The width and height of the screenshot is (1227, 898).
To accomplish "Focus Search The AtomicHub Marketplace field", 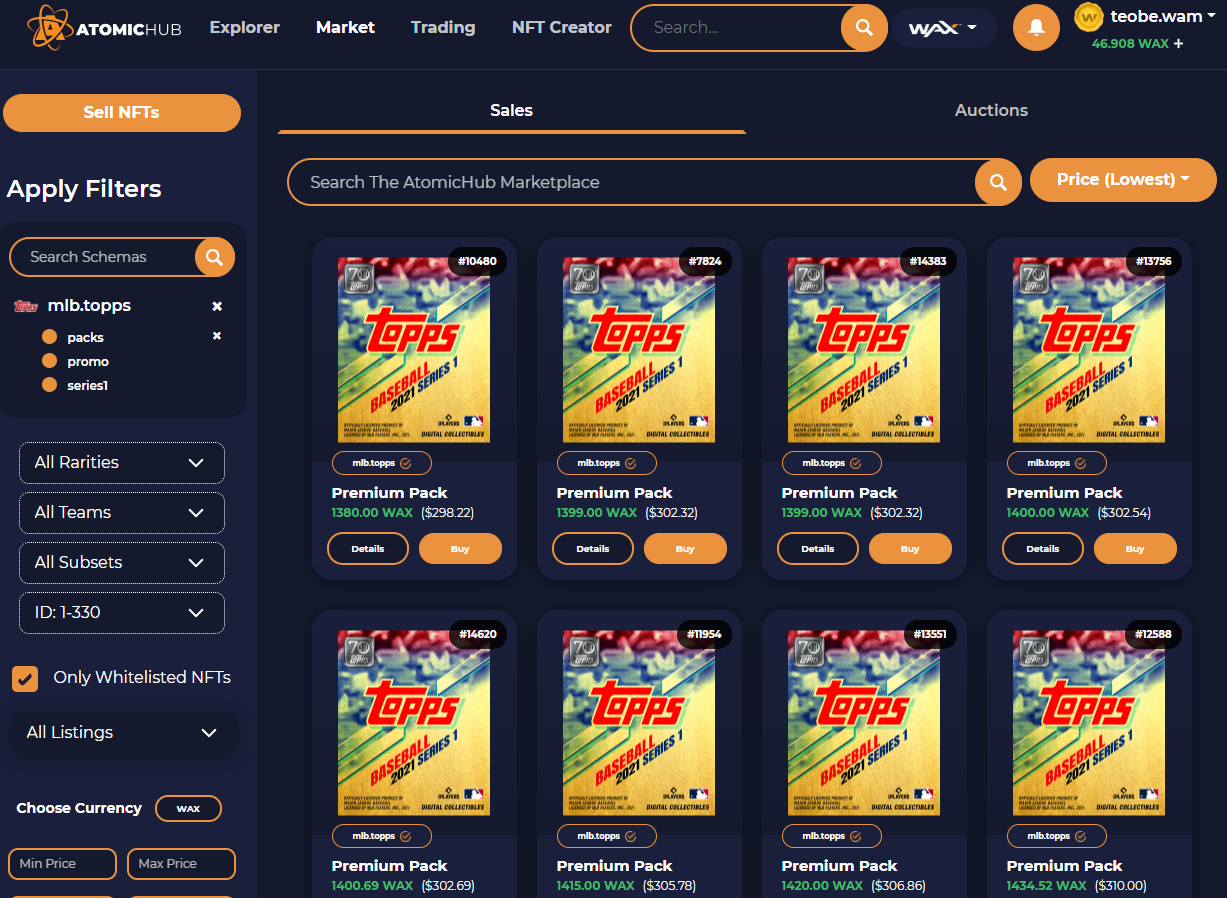I will point(632,182).
